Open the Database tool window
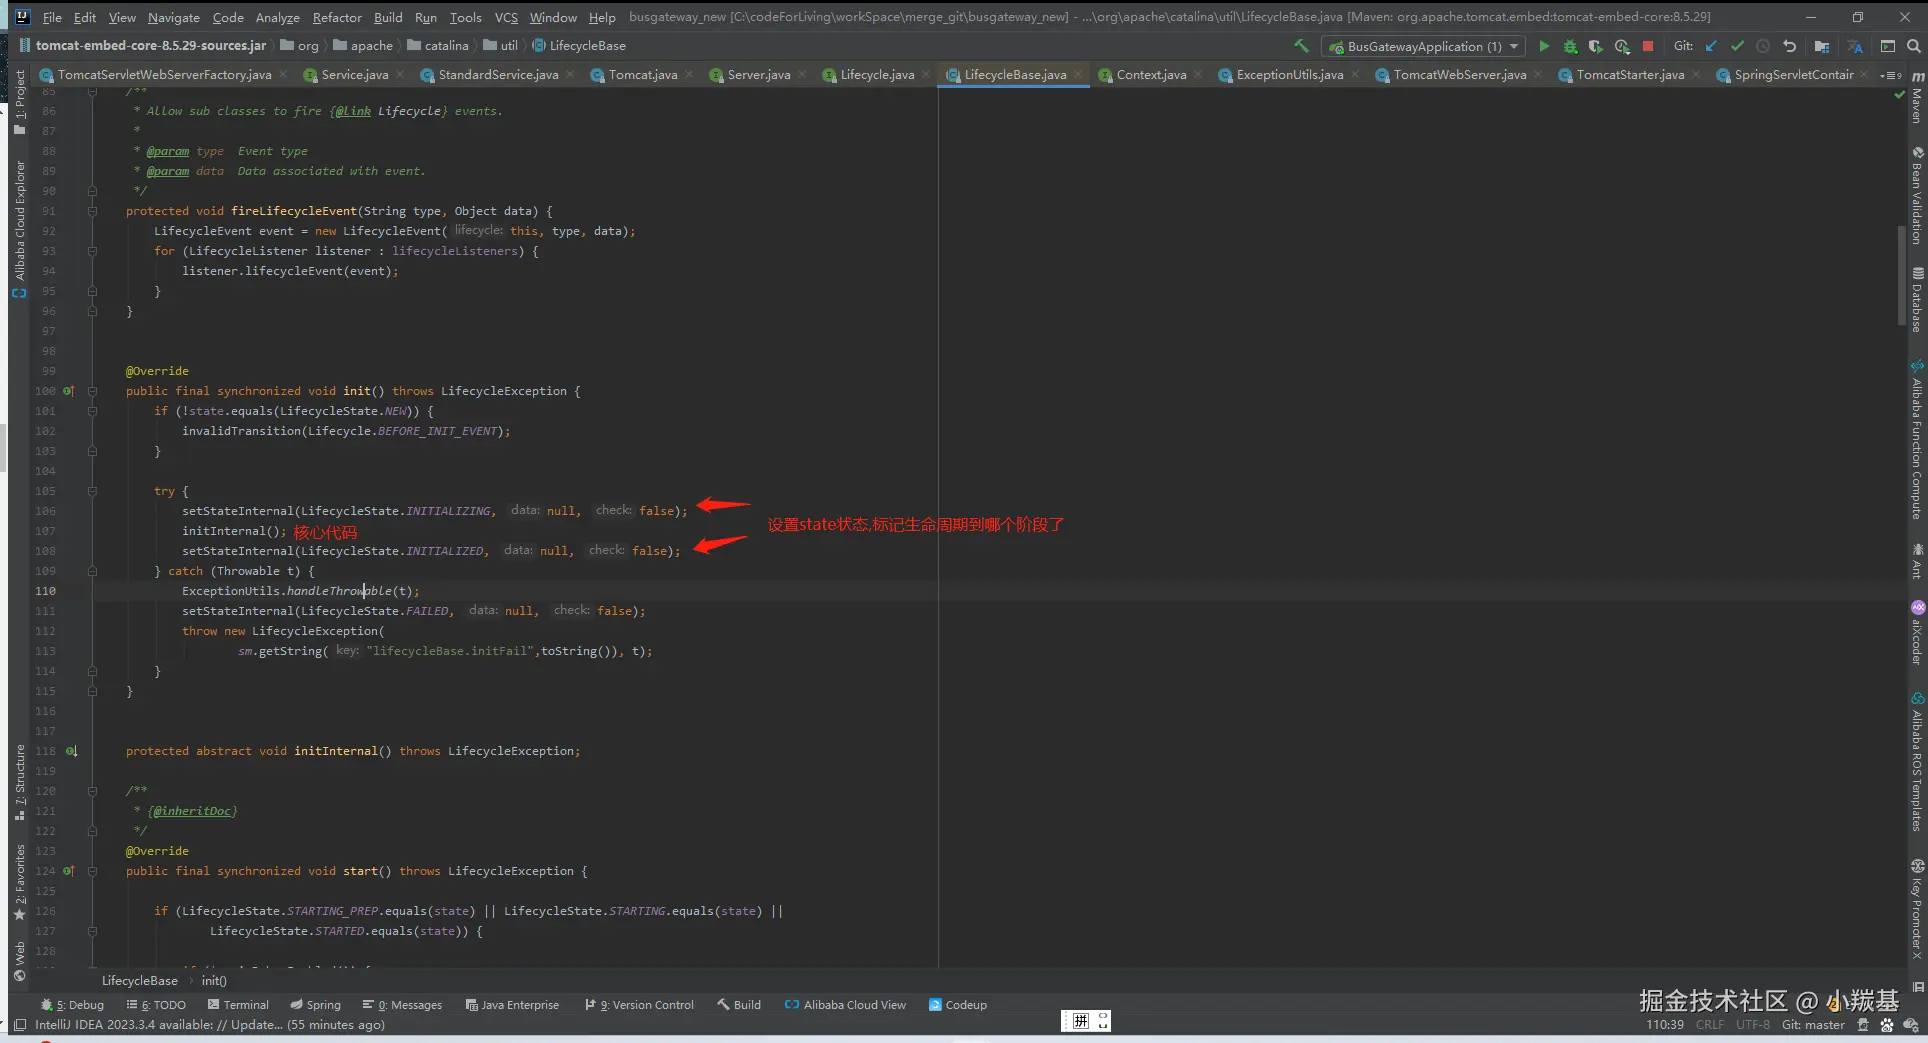1928x1043 pixels. tap(1917, 300)
